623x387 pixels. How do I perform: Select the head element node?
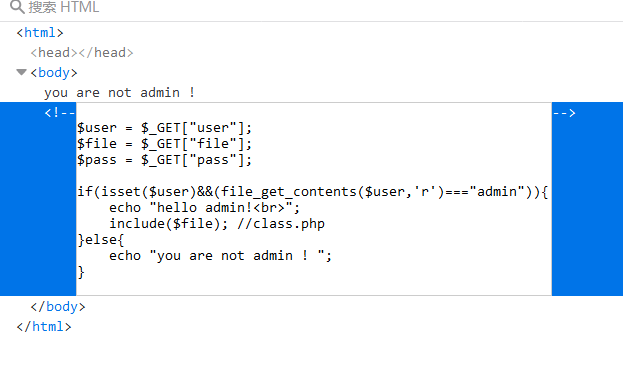pyautogui.click(x=82, y=52)
